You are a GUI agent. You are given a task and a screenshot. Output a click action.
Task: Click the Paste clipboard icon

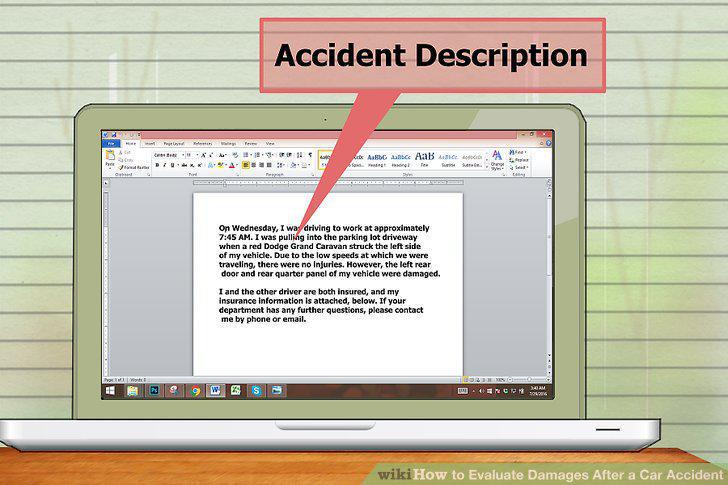[x=110, y=156]
